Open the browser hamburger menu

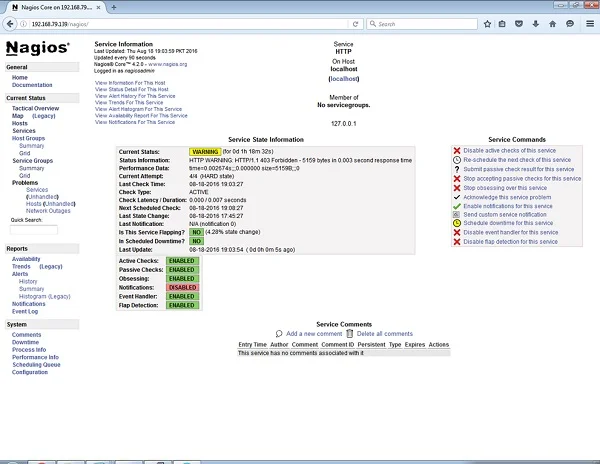pos(590,24)
